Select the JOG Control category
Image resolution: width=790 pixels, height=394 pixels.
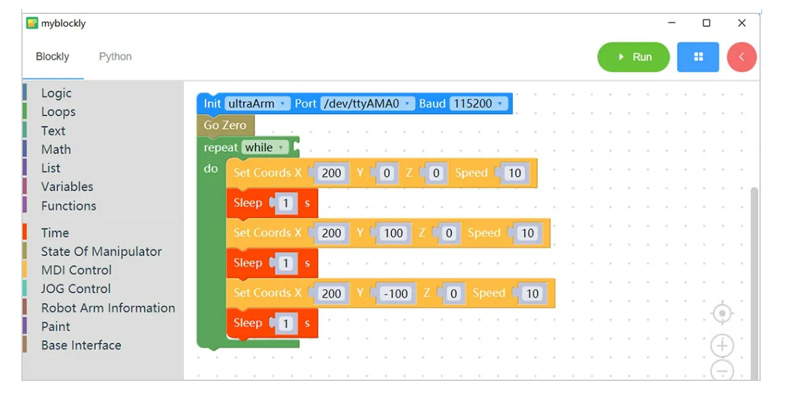pos(76,289)
